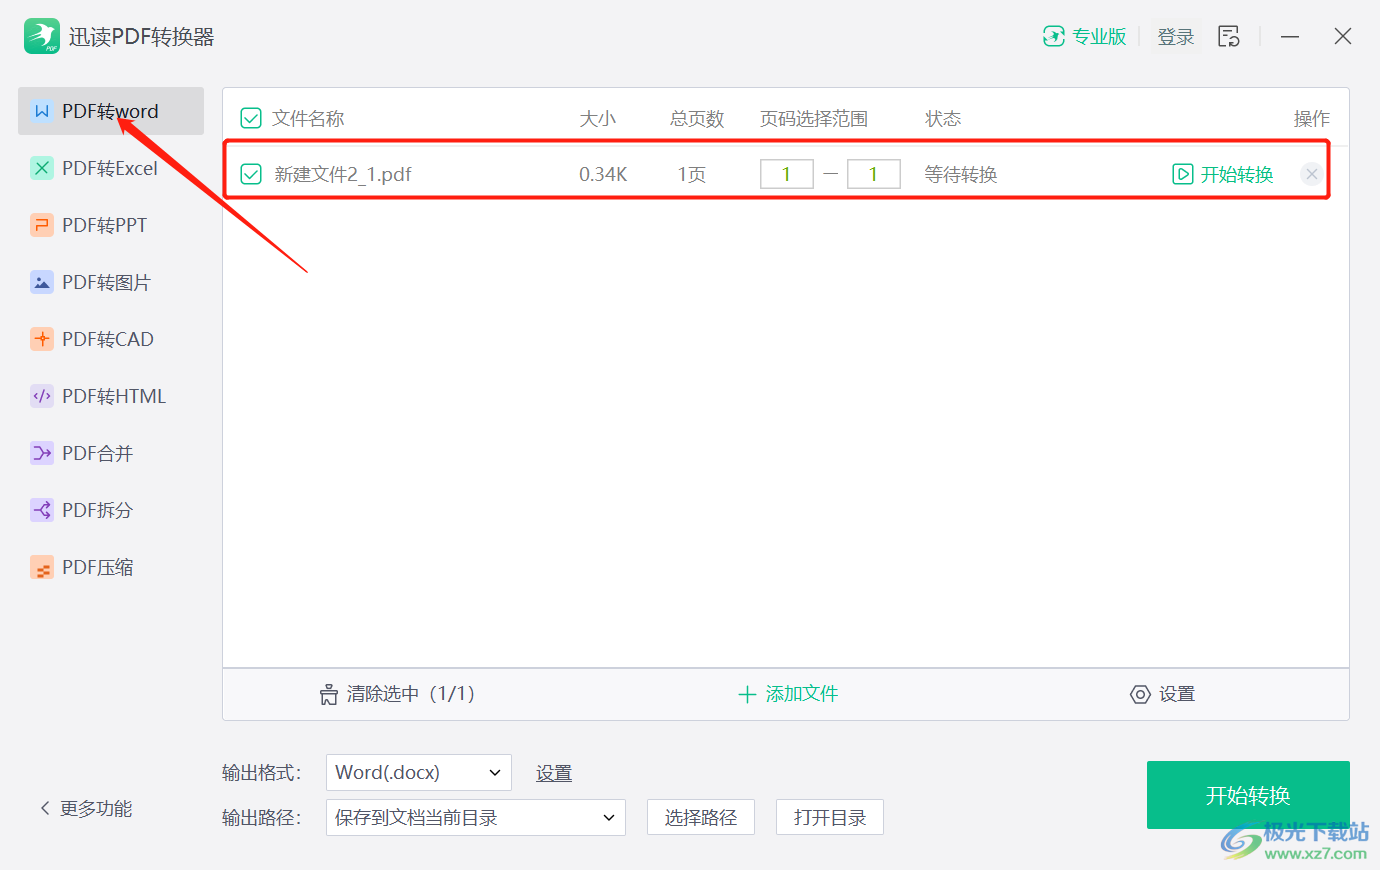Click the end page number field

click(x=874, y=174)
